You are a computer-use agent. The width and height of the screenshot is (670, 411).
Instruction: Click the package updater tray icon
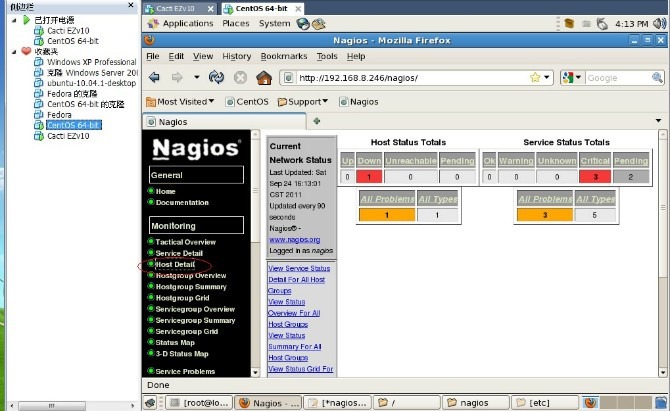(x=569, y=23)
